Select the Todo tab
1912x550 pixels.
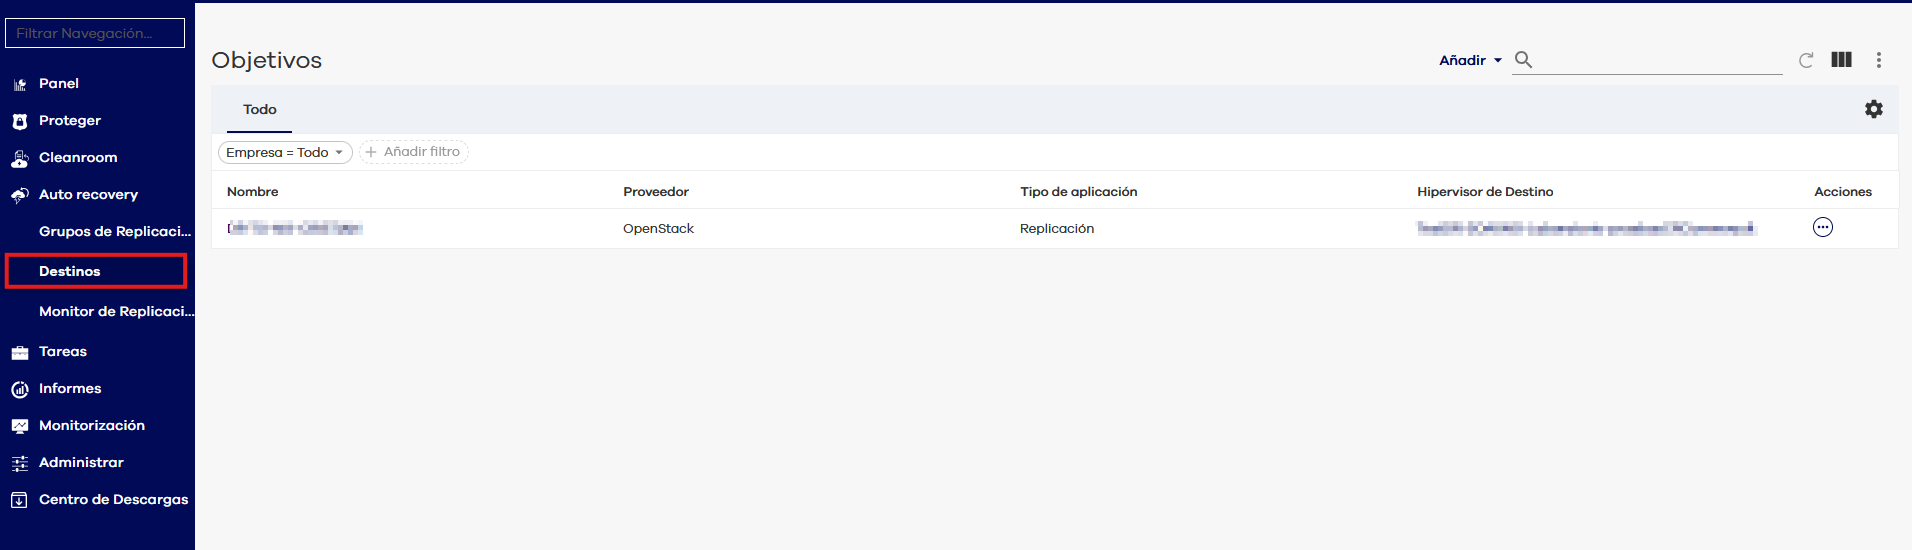coord(260,110)
